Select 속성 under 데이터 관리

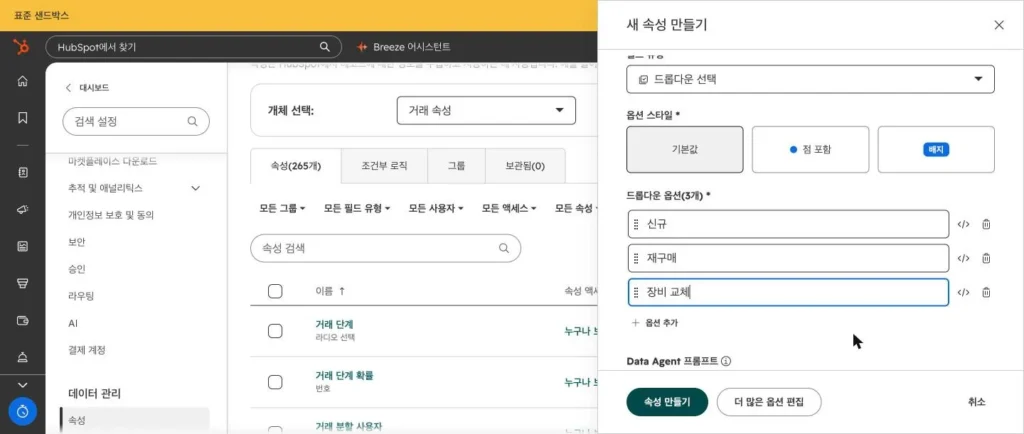click(x=135, y=420)
